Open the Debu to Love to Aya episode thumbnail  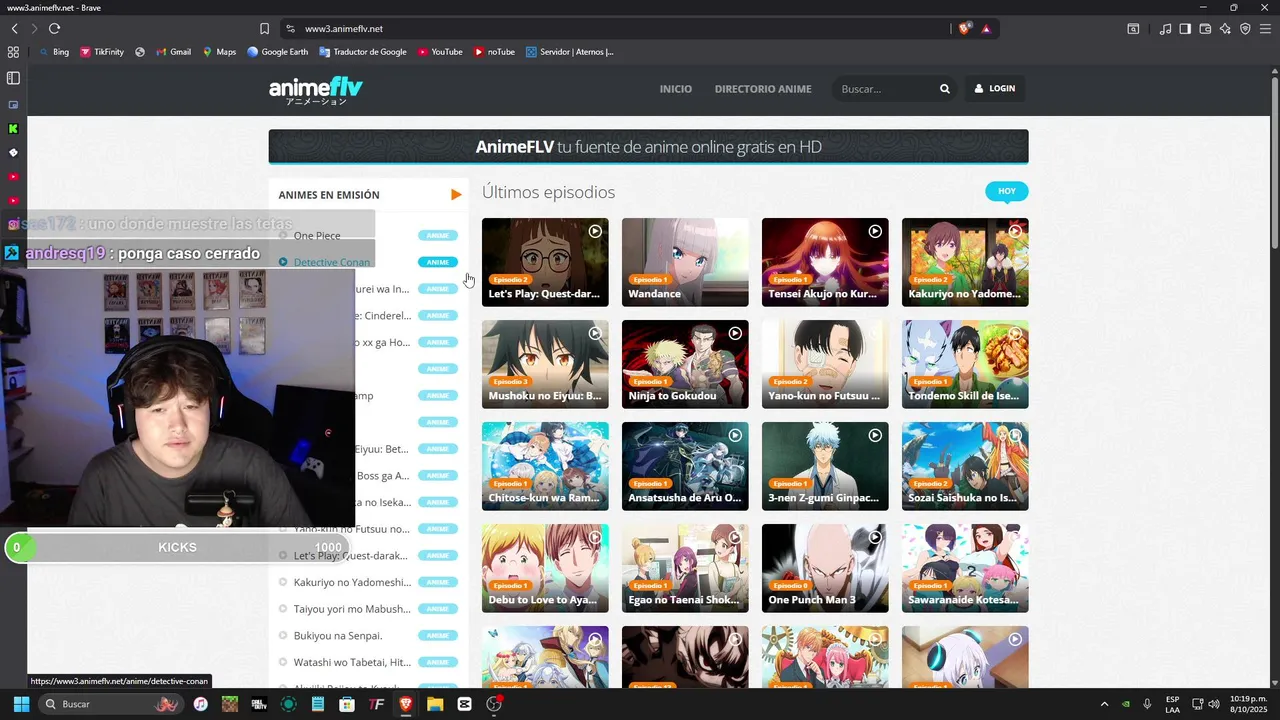545,568
